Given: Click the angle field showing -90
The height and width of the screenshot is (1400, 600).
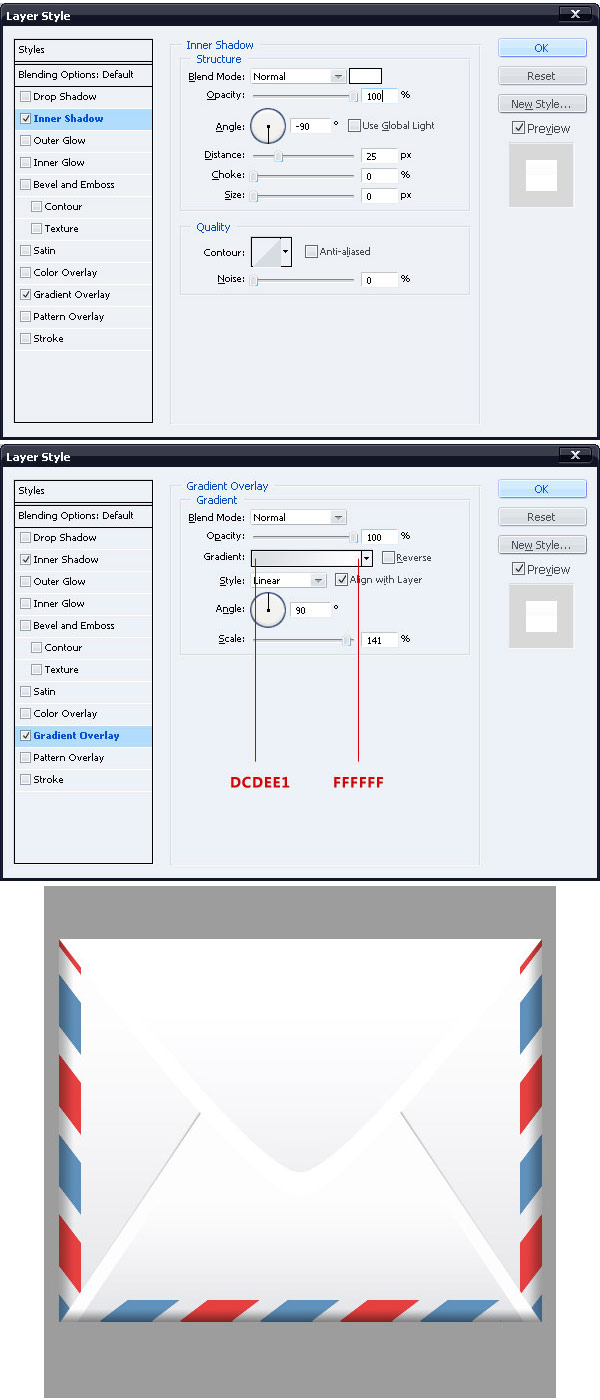Looking at the screenshot, I should [310, 126].
